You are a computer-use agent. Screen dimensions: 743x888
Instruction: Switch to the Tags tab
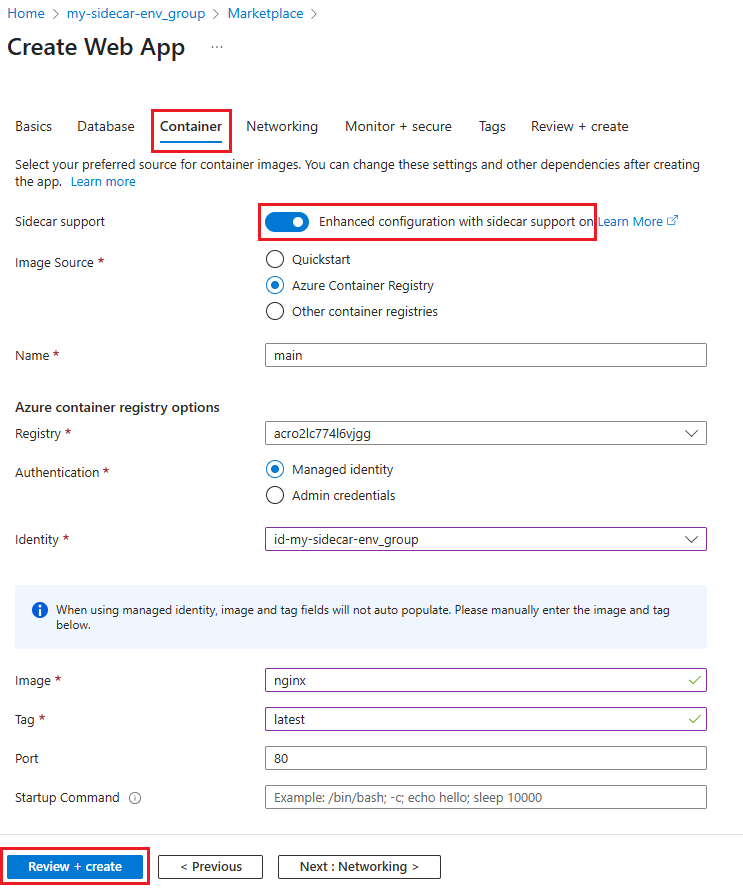(491, 126)
